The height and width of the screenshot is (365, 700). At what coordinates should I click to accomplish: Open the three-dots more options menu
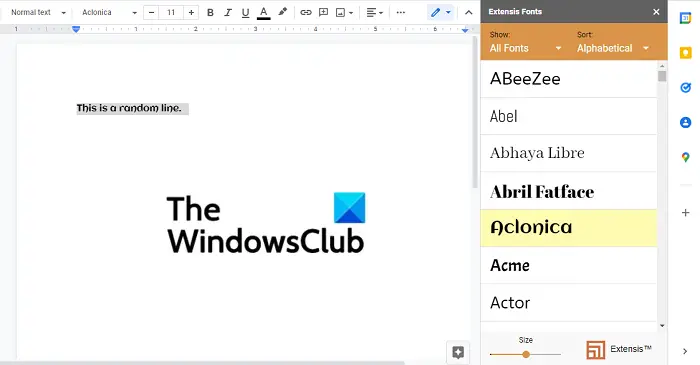coord(401,12)
